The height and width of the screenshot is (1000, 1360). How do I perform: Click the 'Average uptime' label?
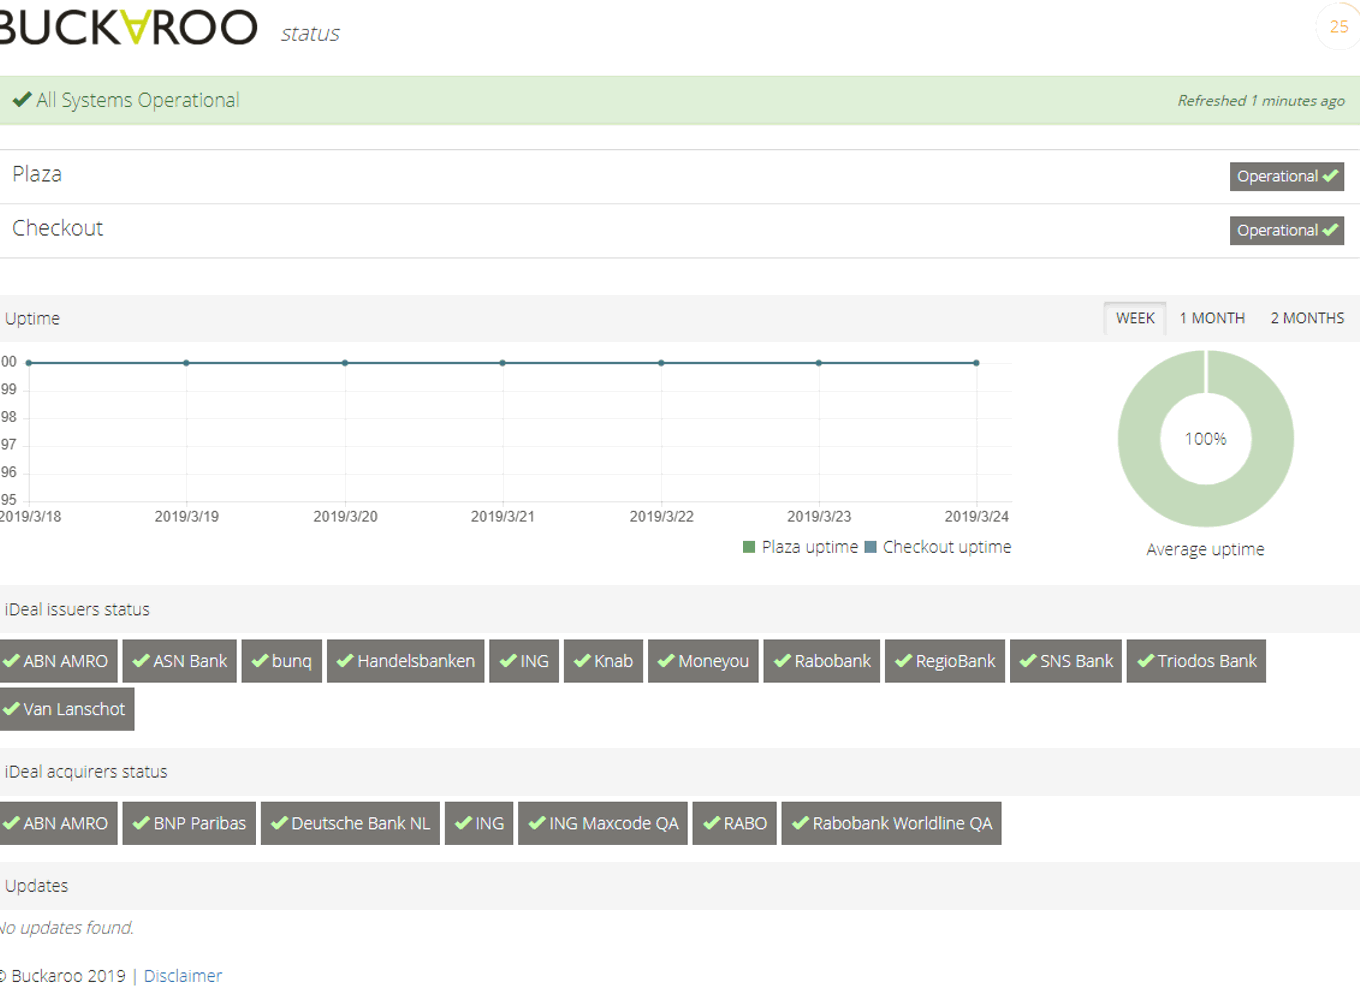pyautogui.click(x=1205, y=549)
